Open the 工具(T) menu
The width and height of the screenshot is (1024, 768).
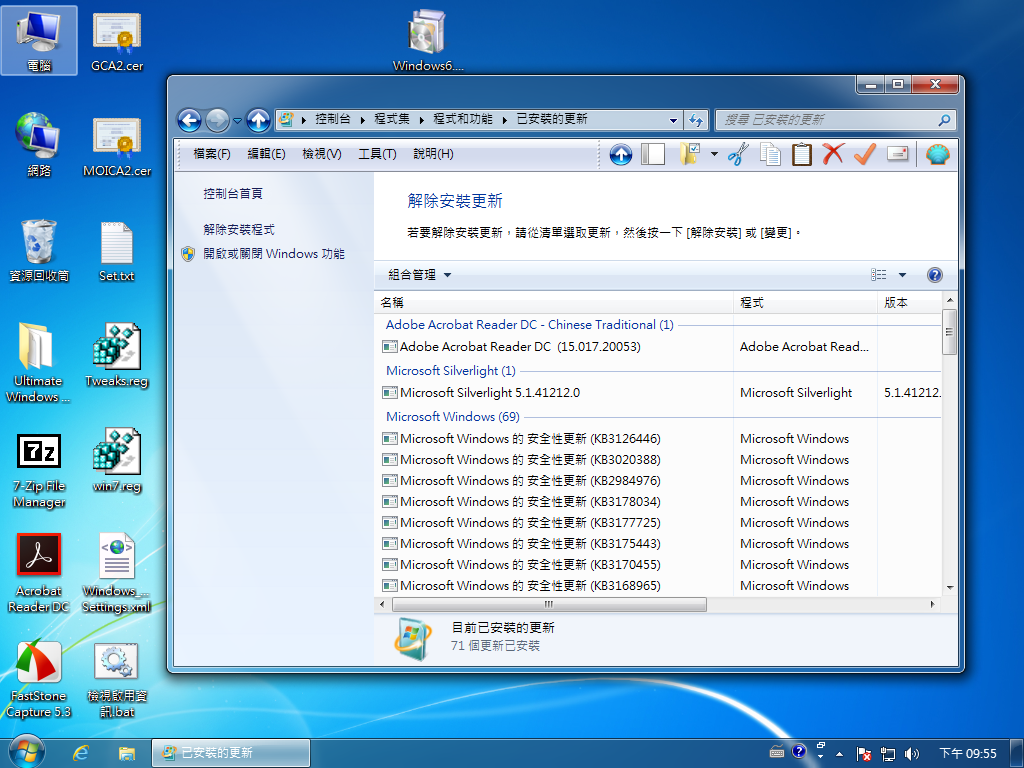377,154
